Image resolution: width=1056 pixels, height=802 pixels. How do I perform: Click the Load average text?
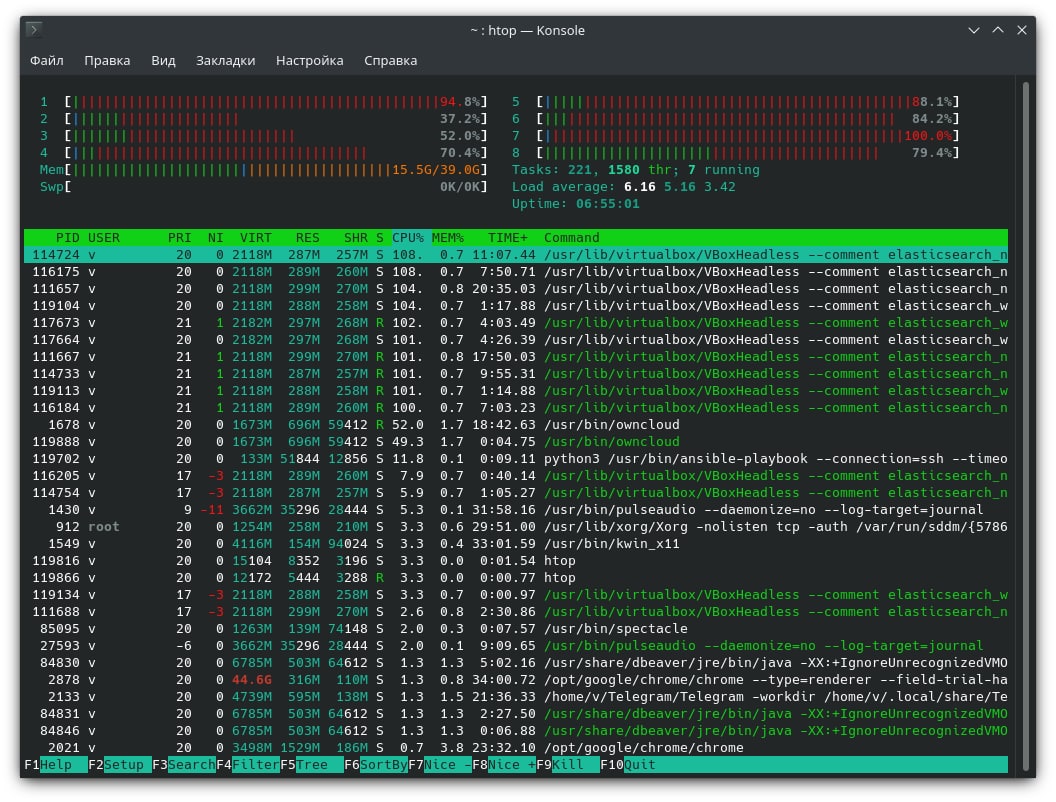pos(624,187)
